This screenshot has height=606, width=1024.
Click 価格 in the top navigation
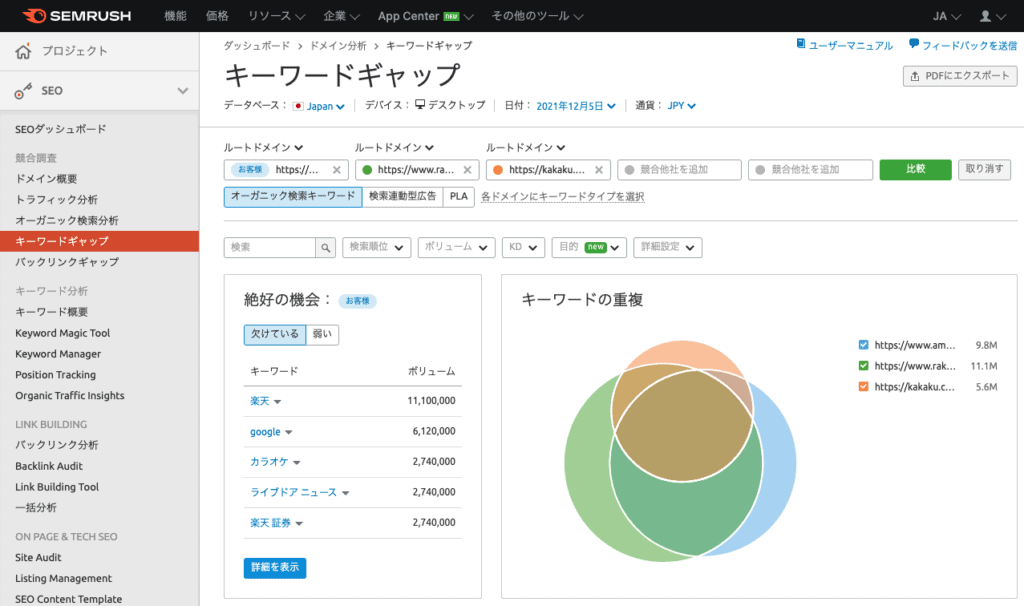click(217, 16)
